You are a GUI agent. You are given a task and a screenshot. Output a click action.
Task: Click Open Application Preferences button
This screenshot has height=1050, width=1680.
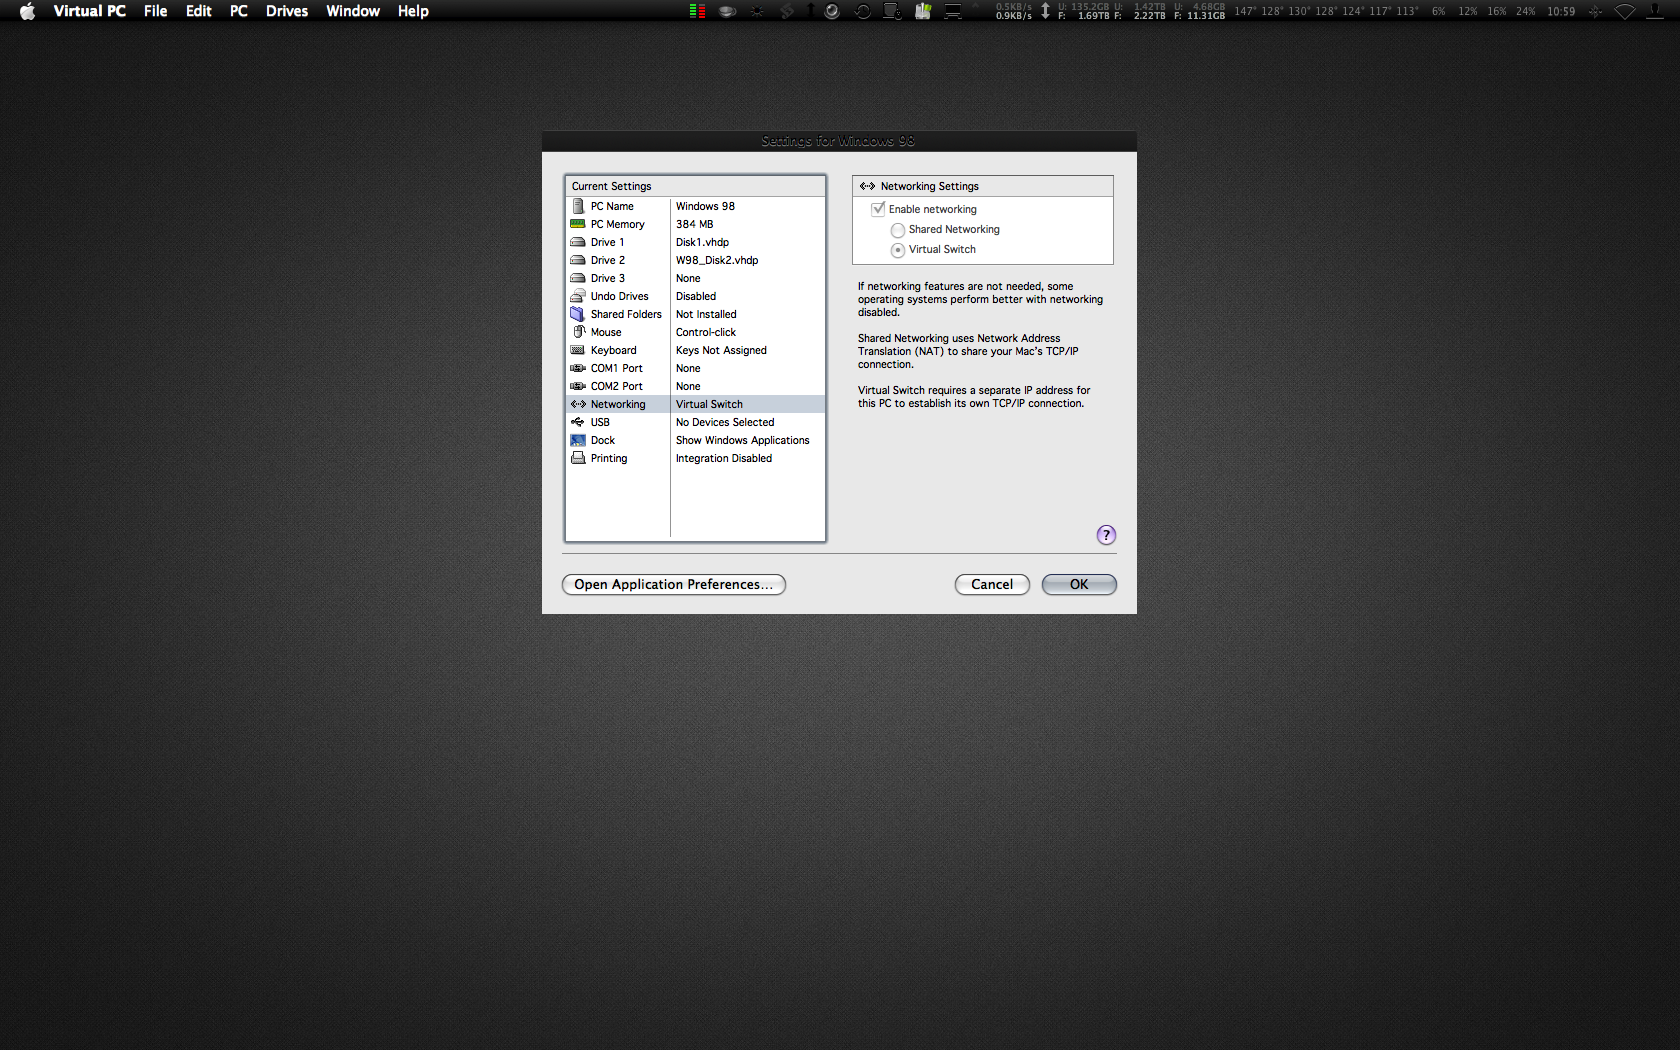pyautogui.click(x=674, y=584)
